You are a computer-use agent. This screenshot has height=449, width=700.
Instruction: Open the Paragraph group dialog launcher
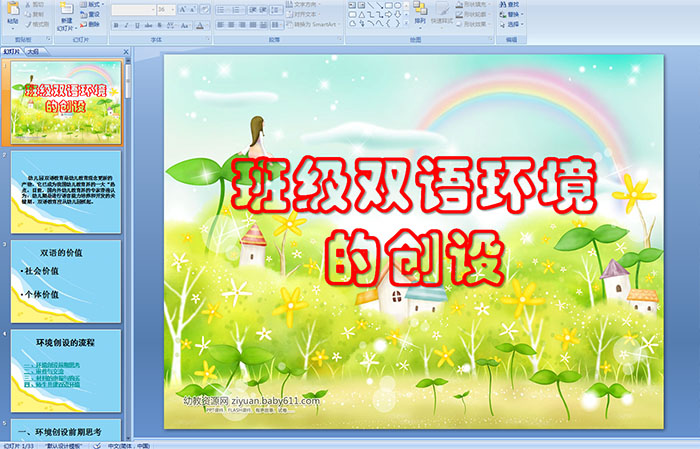340,39
